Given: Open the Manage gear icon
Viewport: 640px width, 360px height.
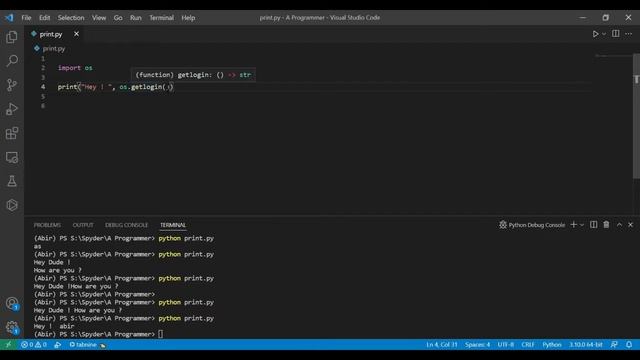Looking at the screenshot, I should pyautogui.click(x=12, y=327).
